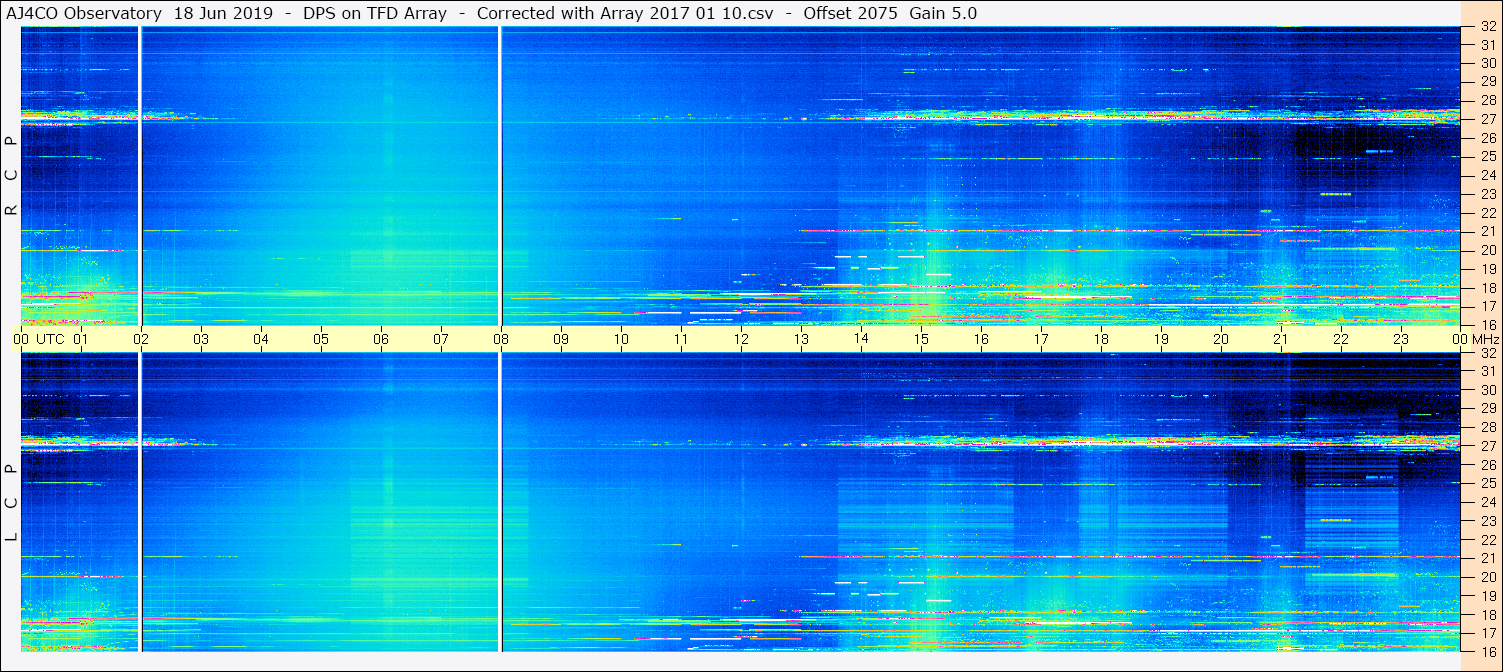The width and height of the screenshot is (1503, 672).
Task: Select hour label '14' on time axis
Action: point(861,339)
